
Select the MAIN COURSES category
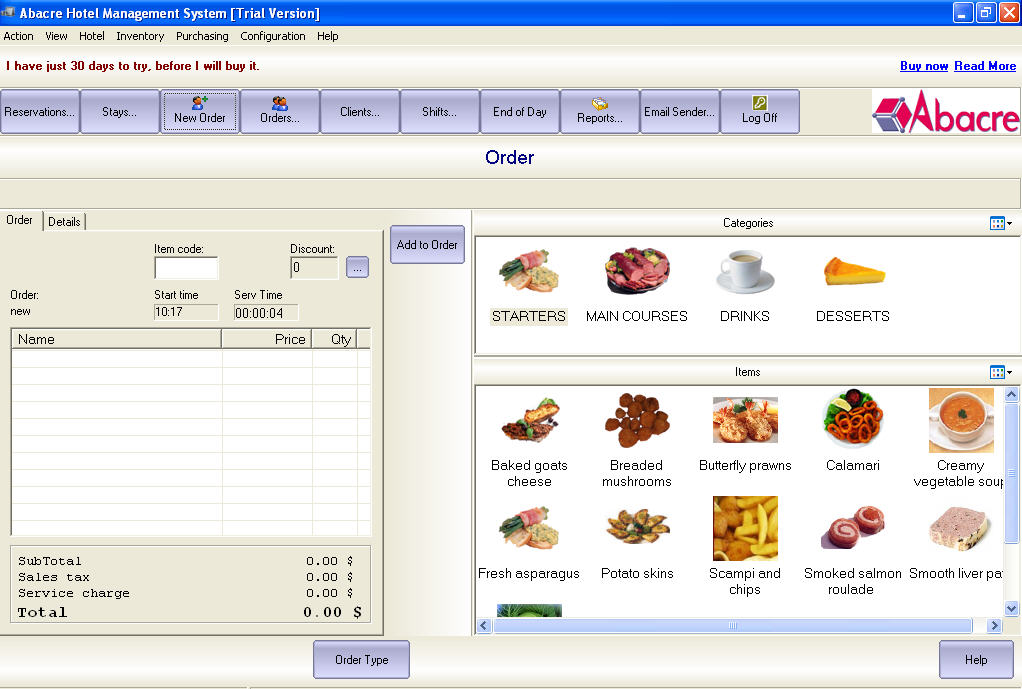click(x=637, y=287)
